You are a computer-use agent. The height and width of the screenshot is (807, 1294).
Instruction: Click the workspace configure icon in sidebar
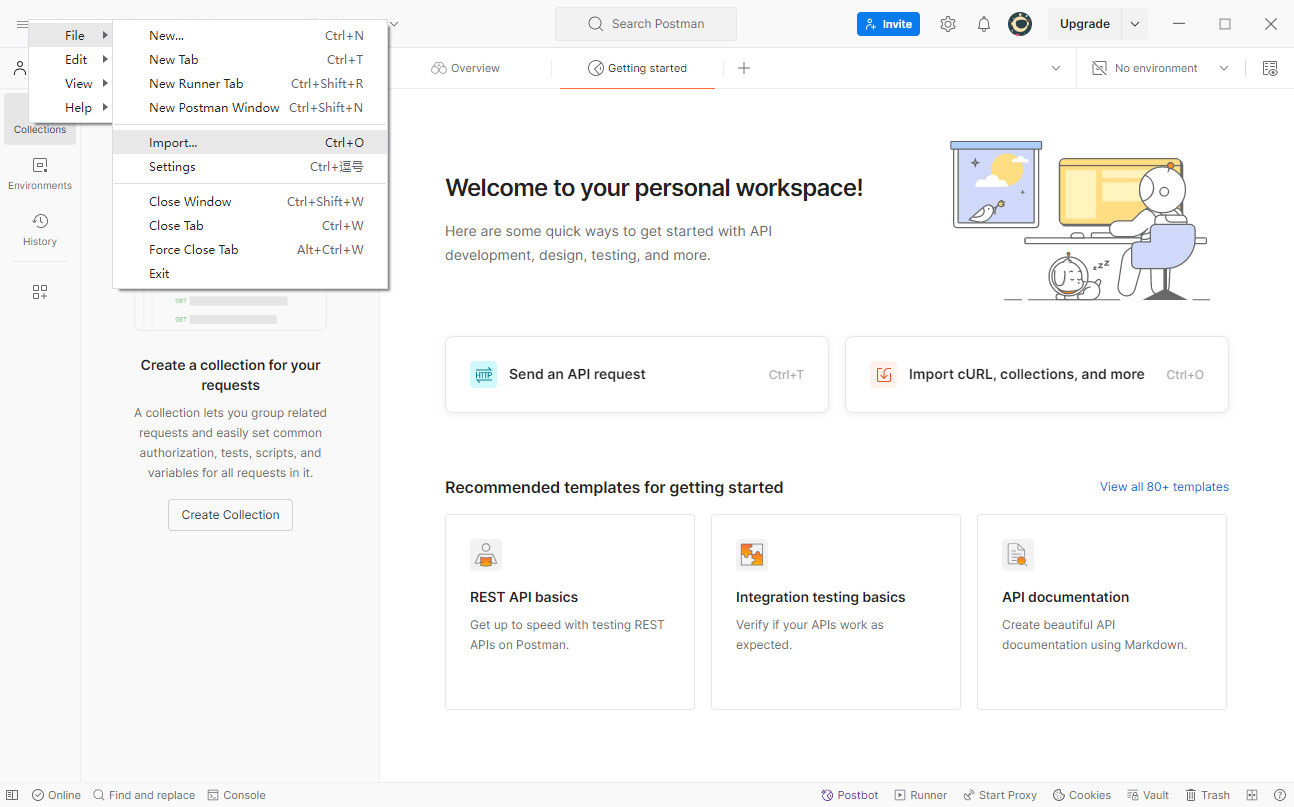point(40,292)
